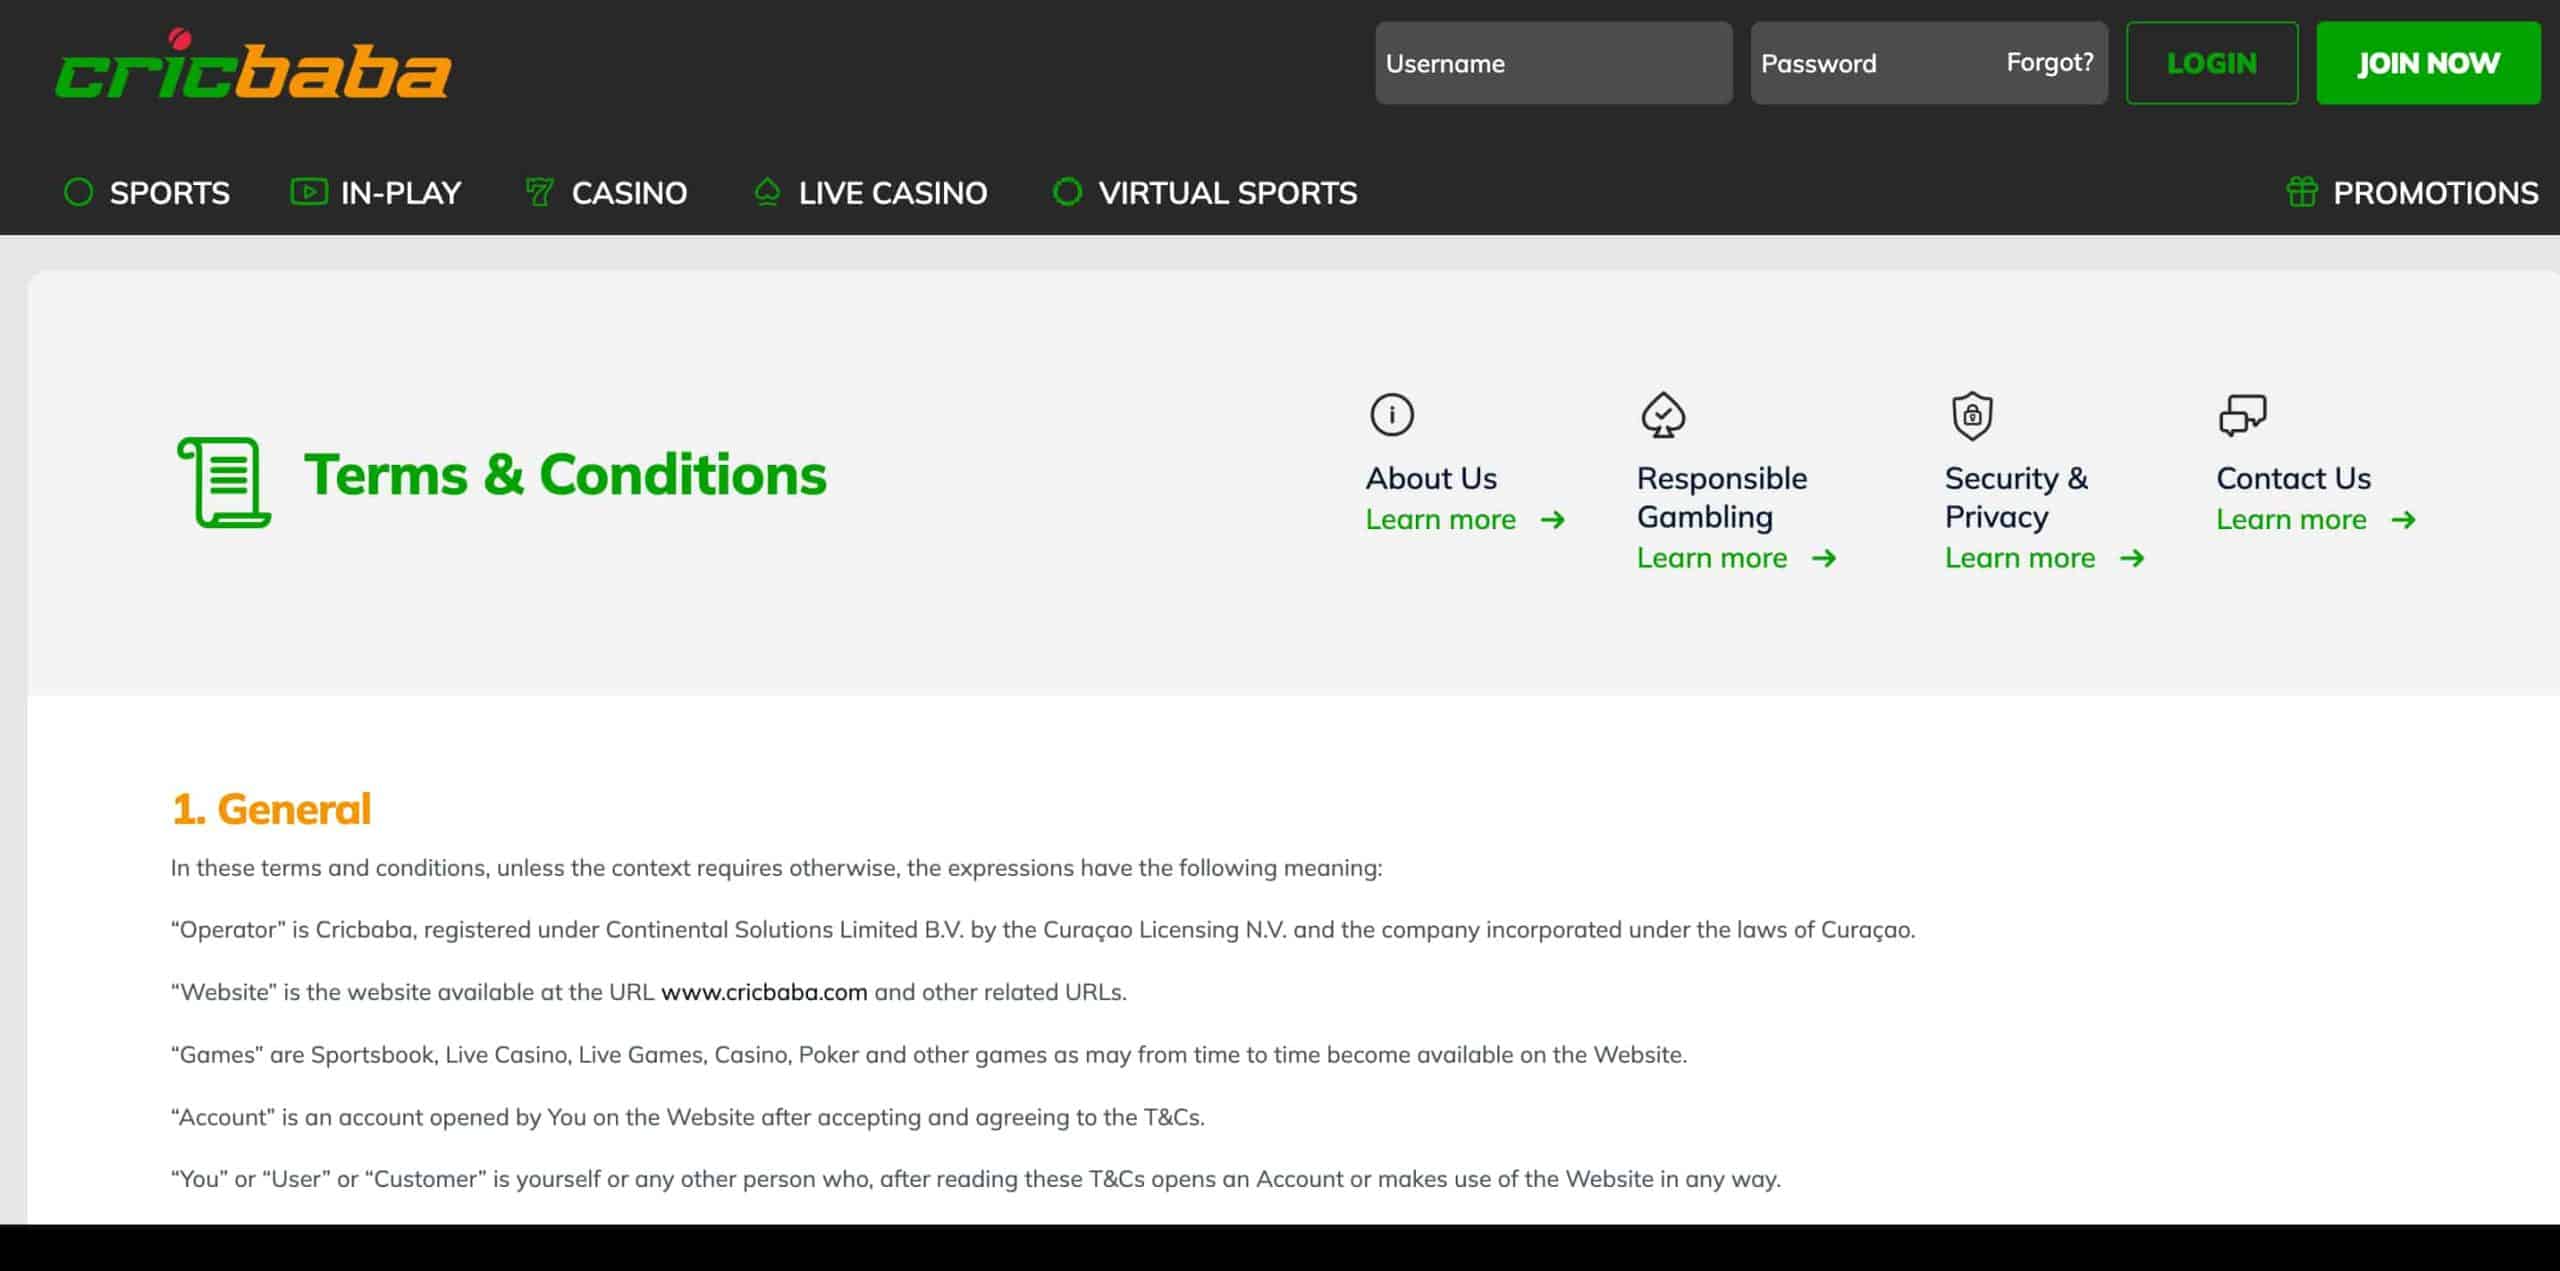2560x1271 pixels.
Task: Follow Learn more under Security & Privacy
Action: click(2019, 558)
